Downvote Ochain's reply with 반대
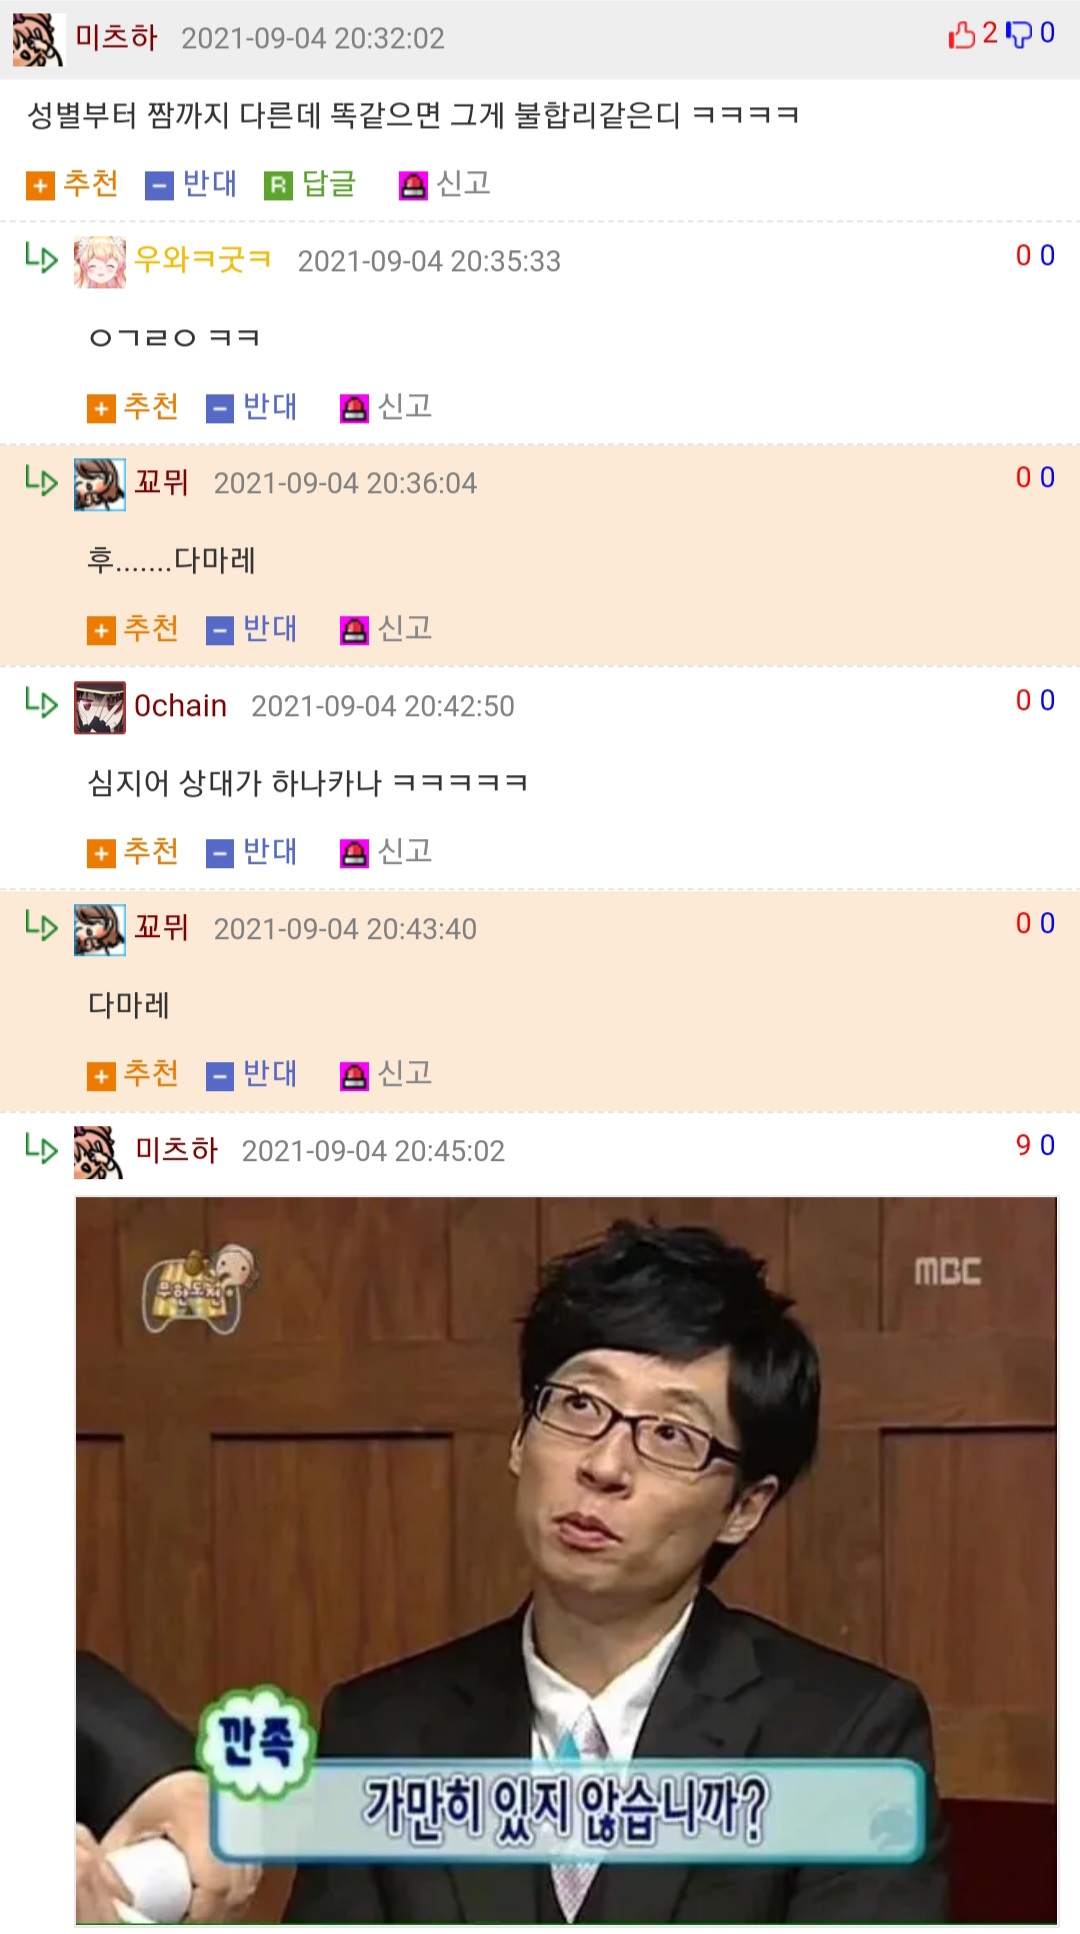This screenshot has height=1934, width=1080. [x=252, y=852]
